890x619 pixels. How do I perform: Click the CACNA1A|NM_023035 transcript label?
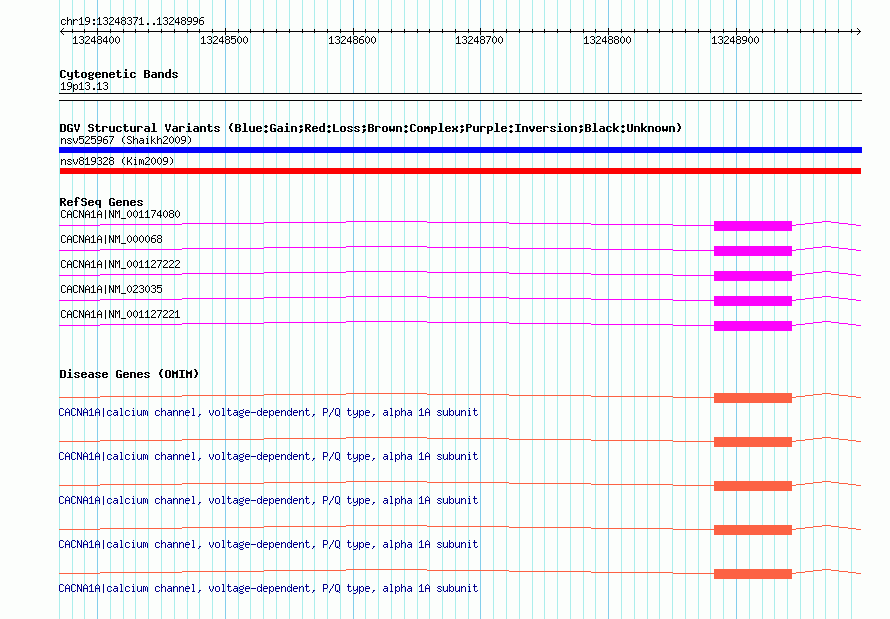click(x=111, y=289)
